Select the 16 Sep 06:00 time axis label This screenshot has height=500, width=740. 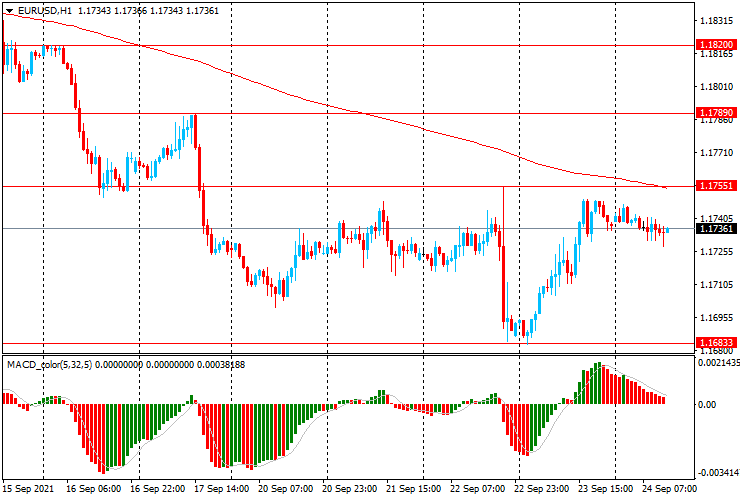click(x=93, y=489)
